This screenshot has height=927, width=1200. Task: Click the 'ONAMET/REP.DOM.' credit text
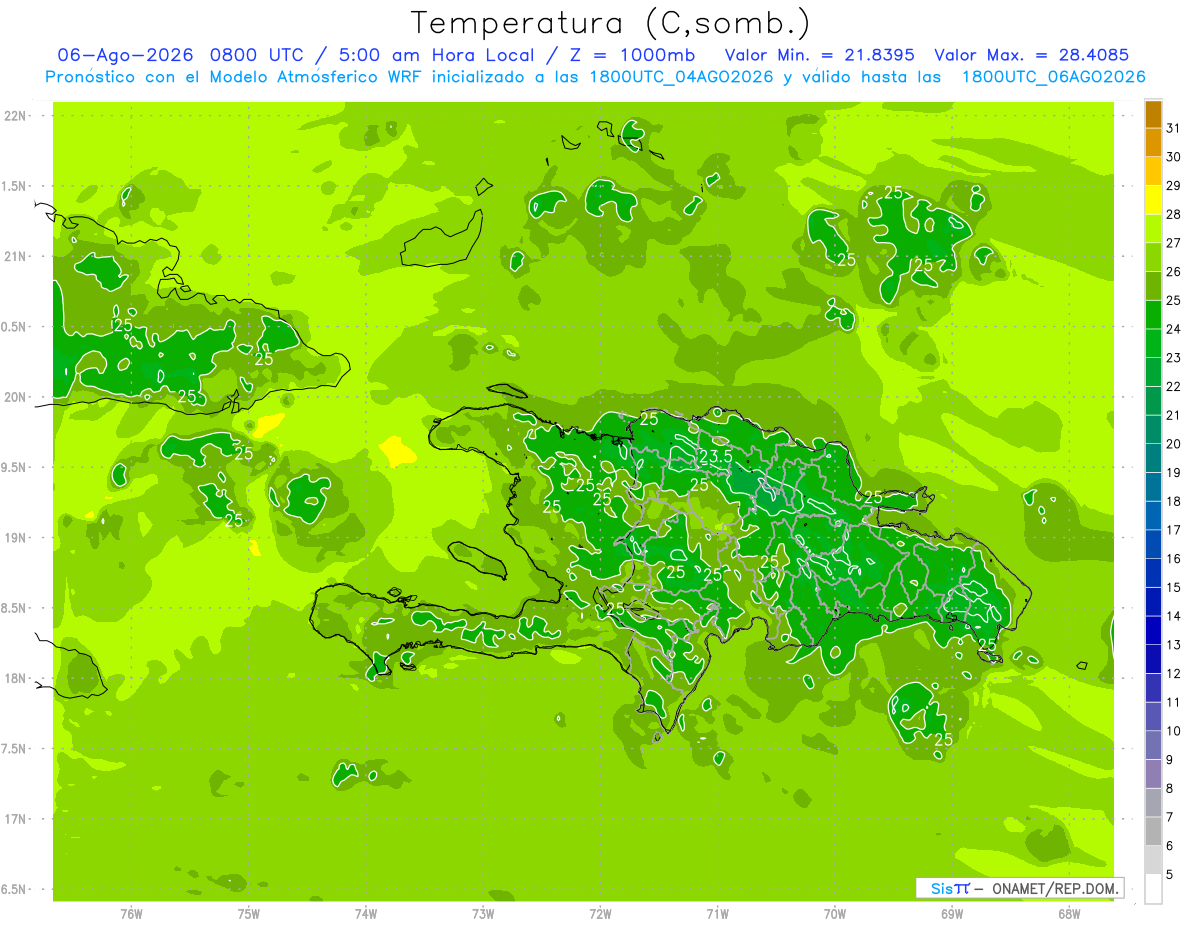point(1055,888)
